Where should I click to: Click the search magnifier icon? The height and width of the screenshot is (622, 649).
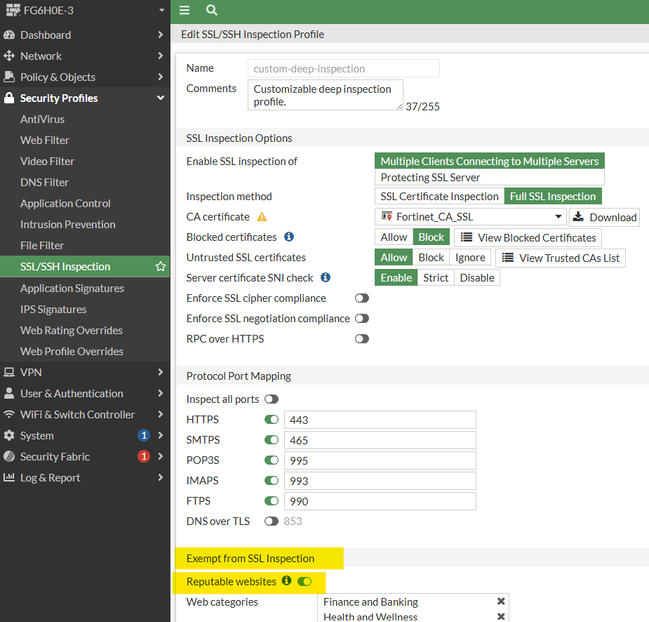tap(212, 10)
